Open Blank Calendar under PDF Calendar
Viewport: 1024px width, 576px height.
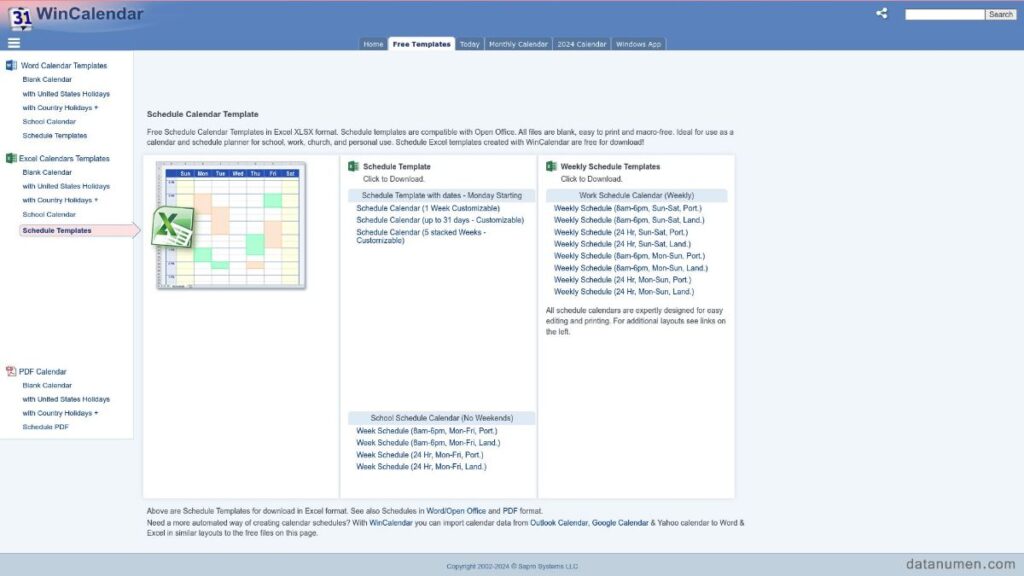click(47, 385)
